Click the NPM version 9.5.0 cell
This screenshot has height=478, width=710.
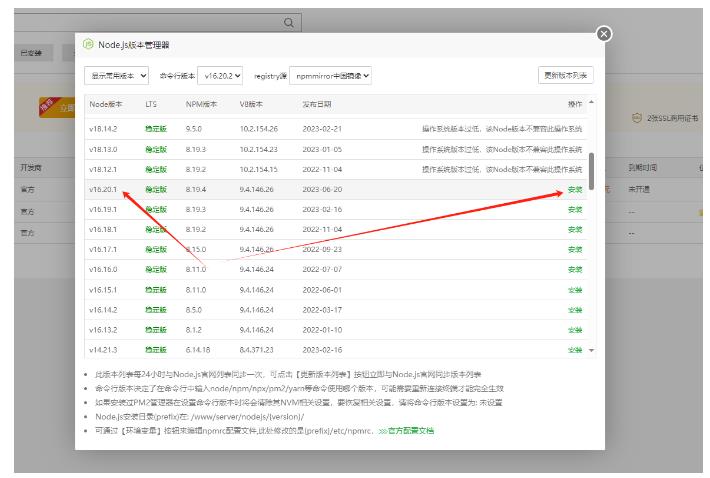(x=193, y=129)
